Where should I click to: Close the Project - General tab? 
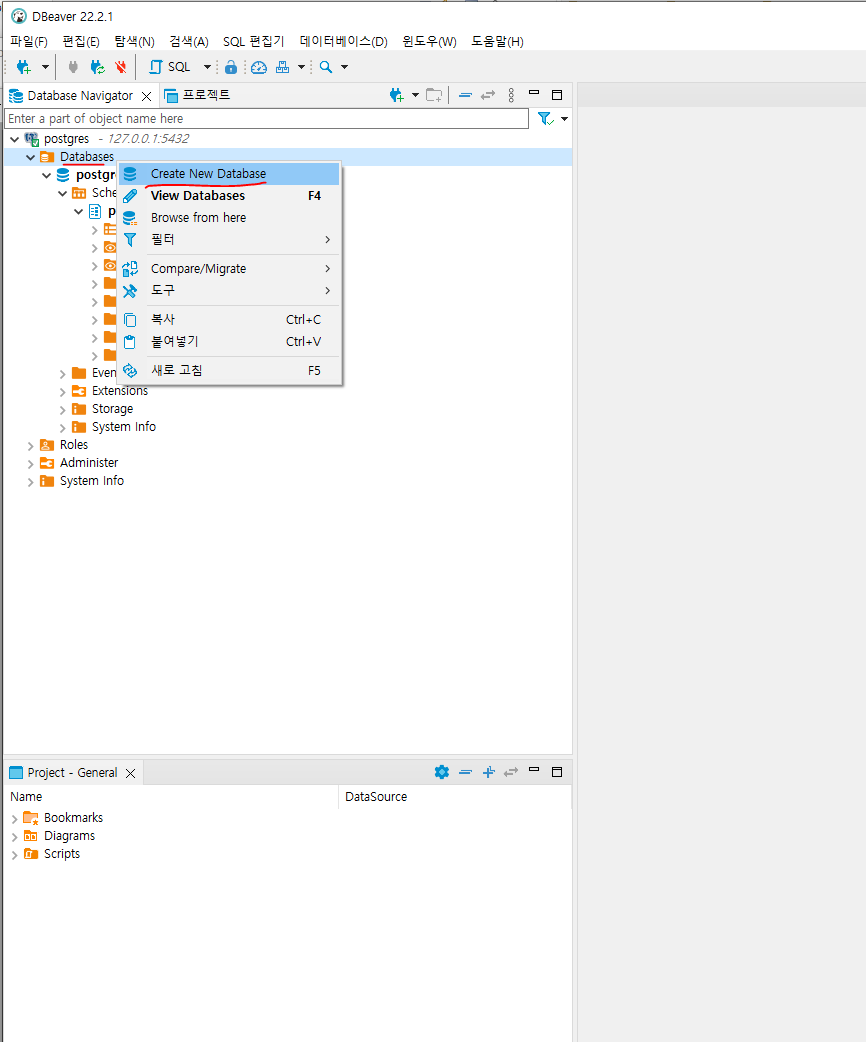click(x=131, y=774)
